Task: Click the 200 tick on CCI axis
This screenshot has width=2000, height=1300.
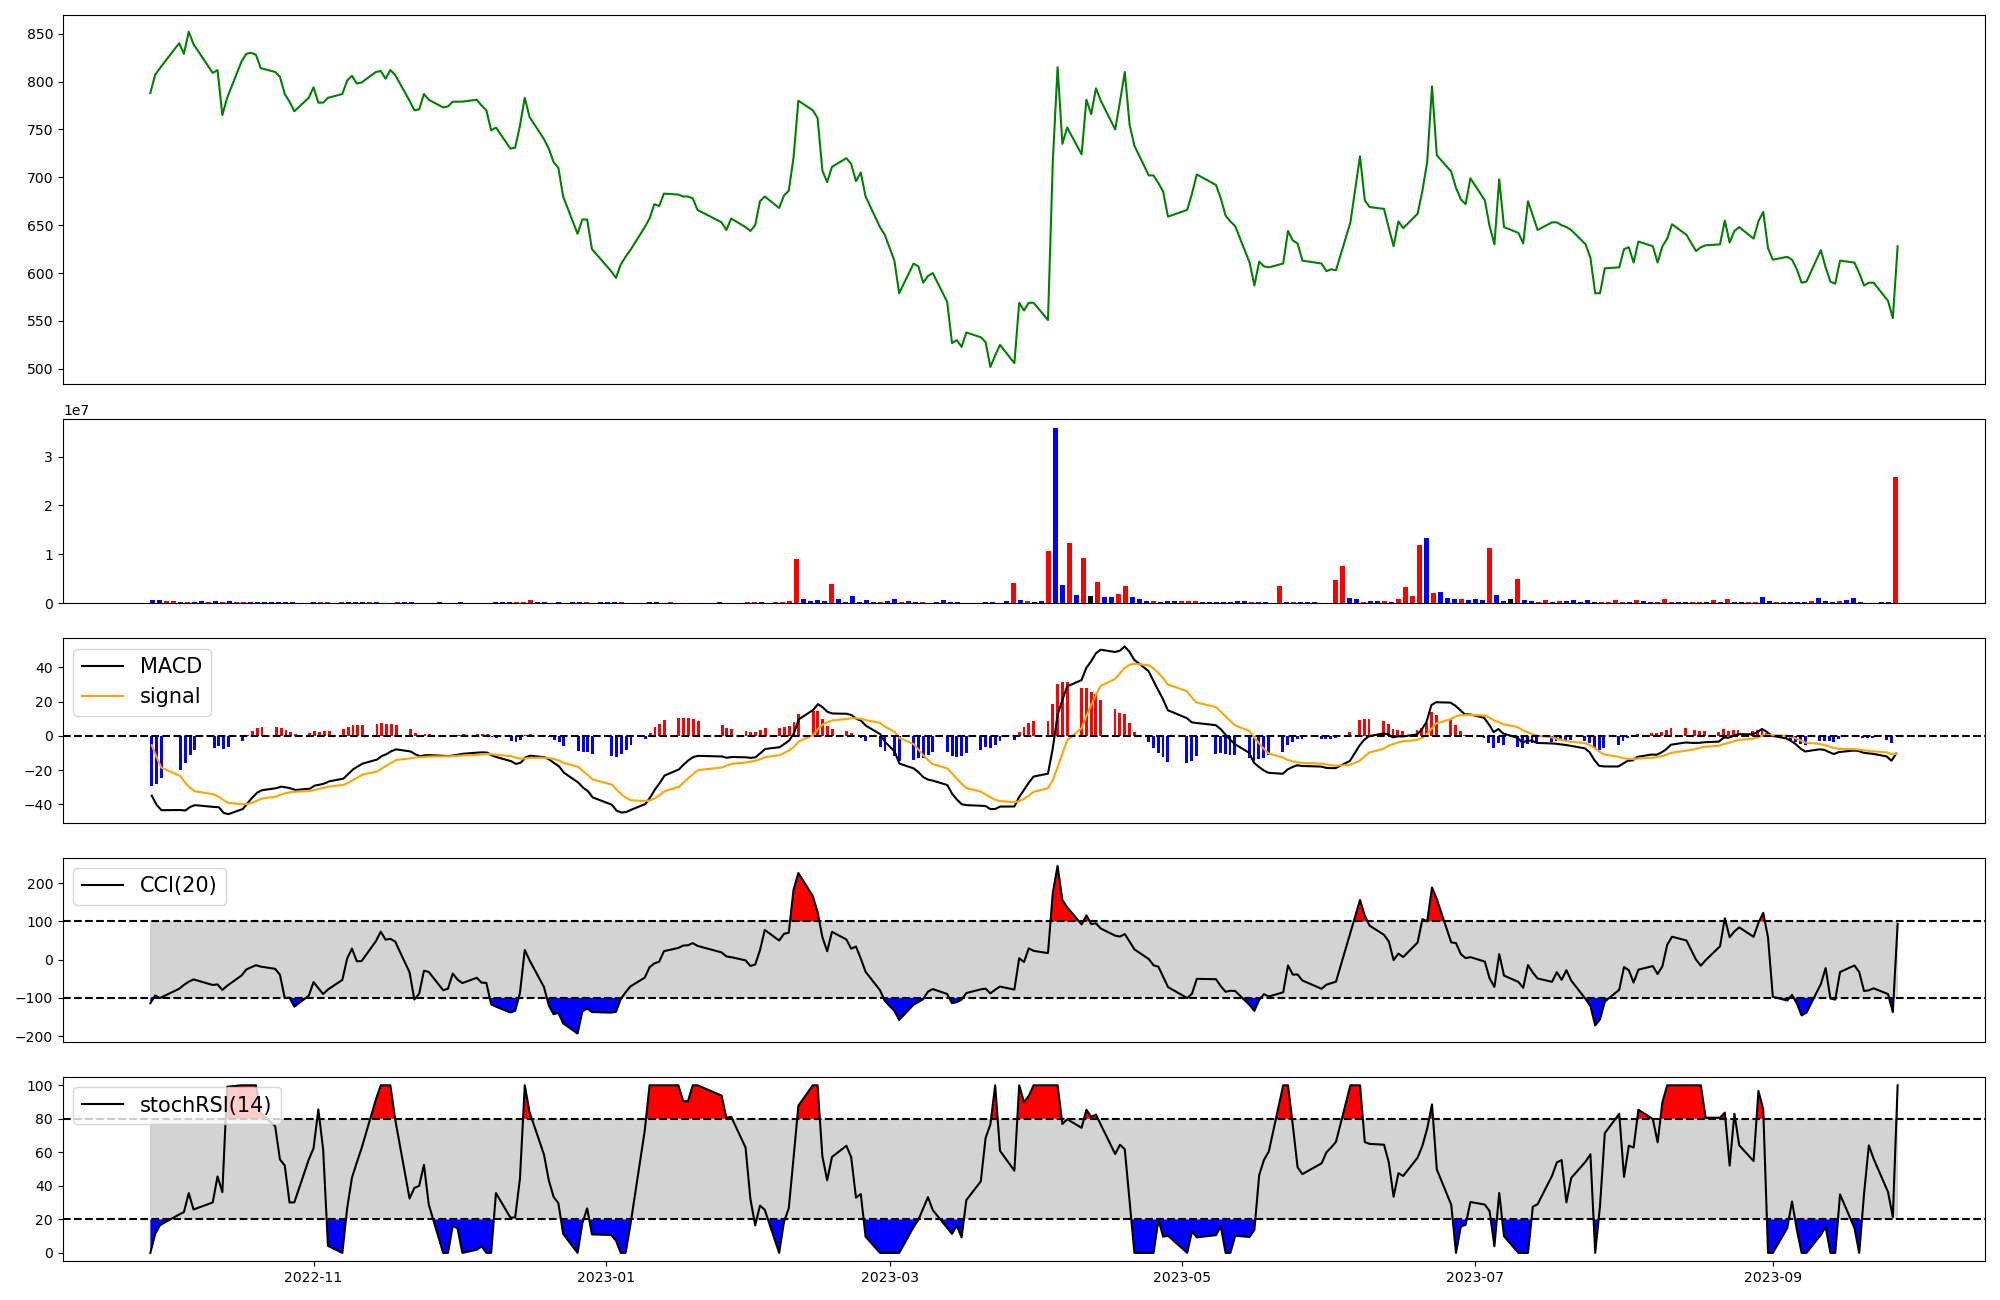Action: pos(40,884)
